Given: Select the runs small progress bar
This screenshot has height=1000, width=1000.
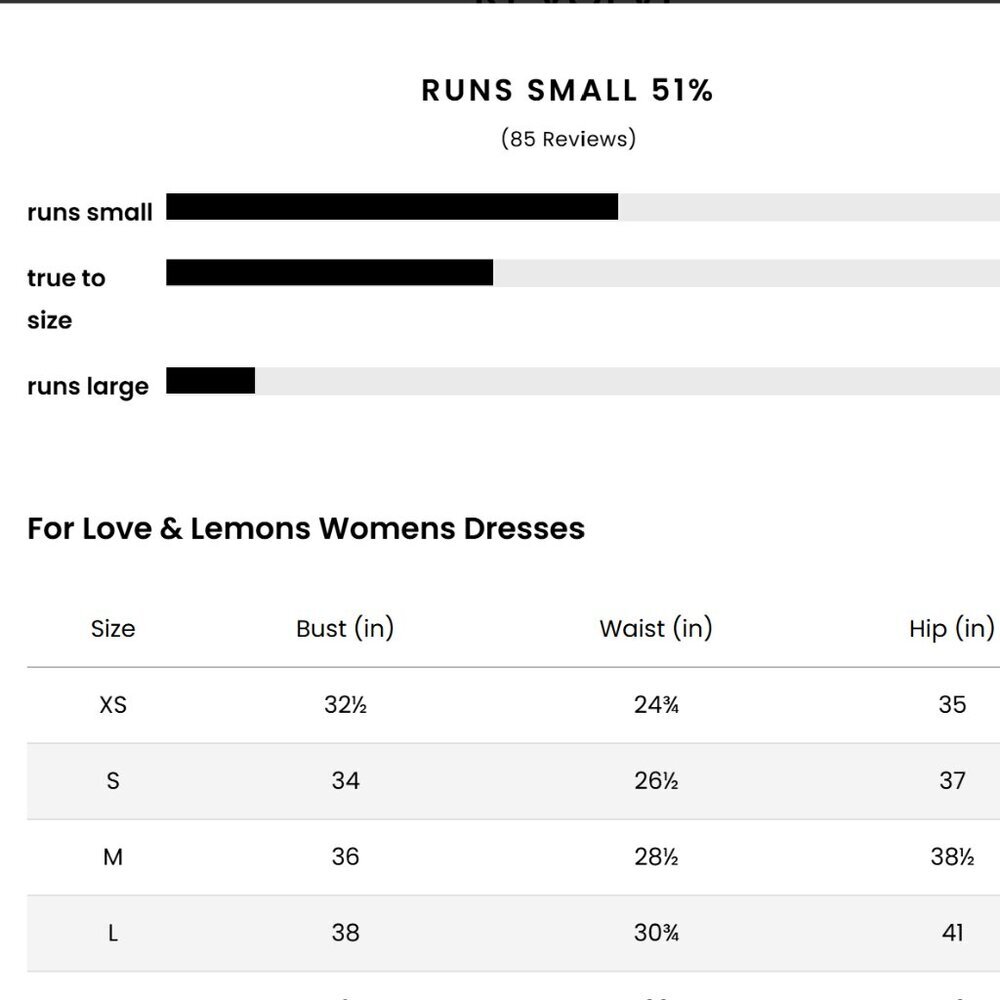Looking at the screenshot, I should (583, 207).
